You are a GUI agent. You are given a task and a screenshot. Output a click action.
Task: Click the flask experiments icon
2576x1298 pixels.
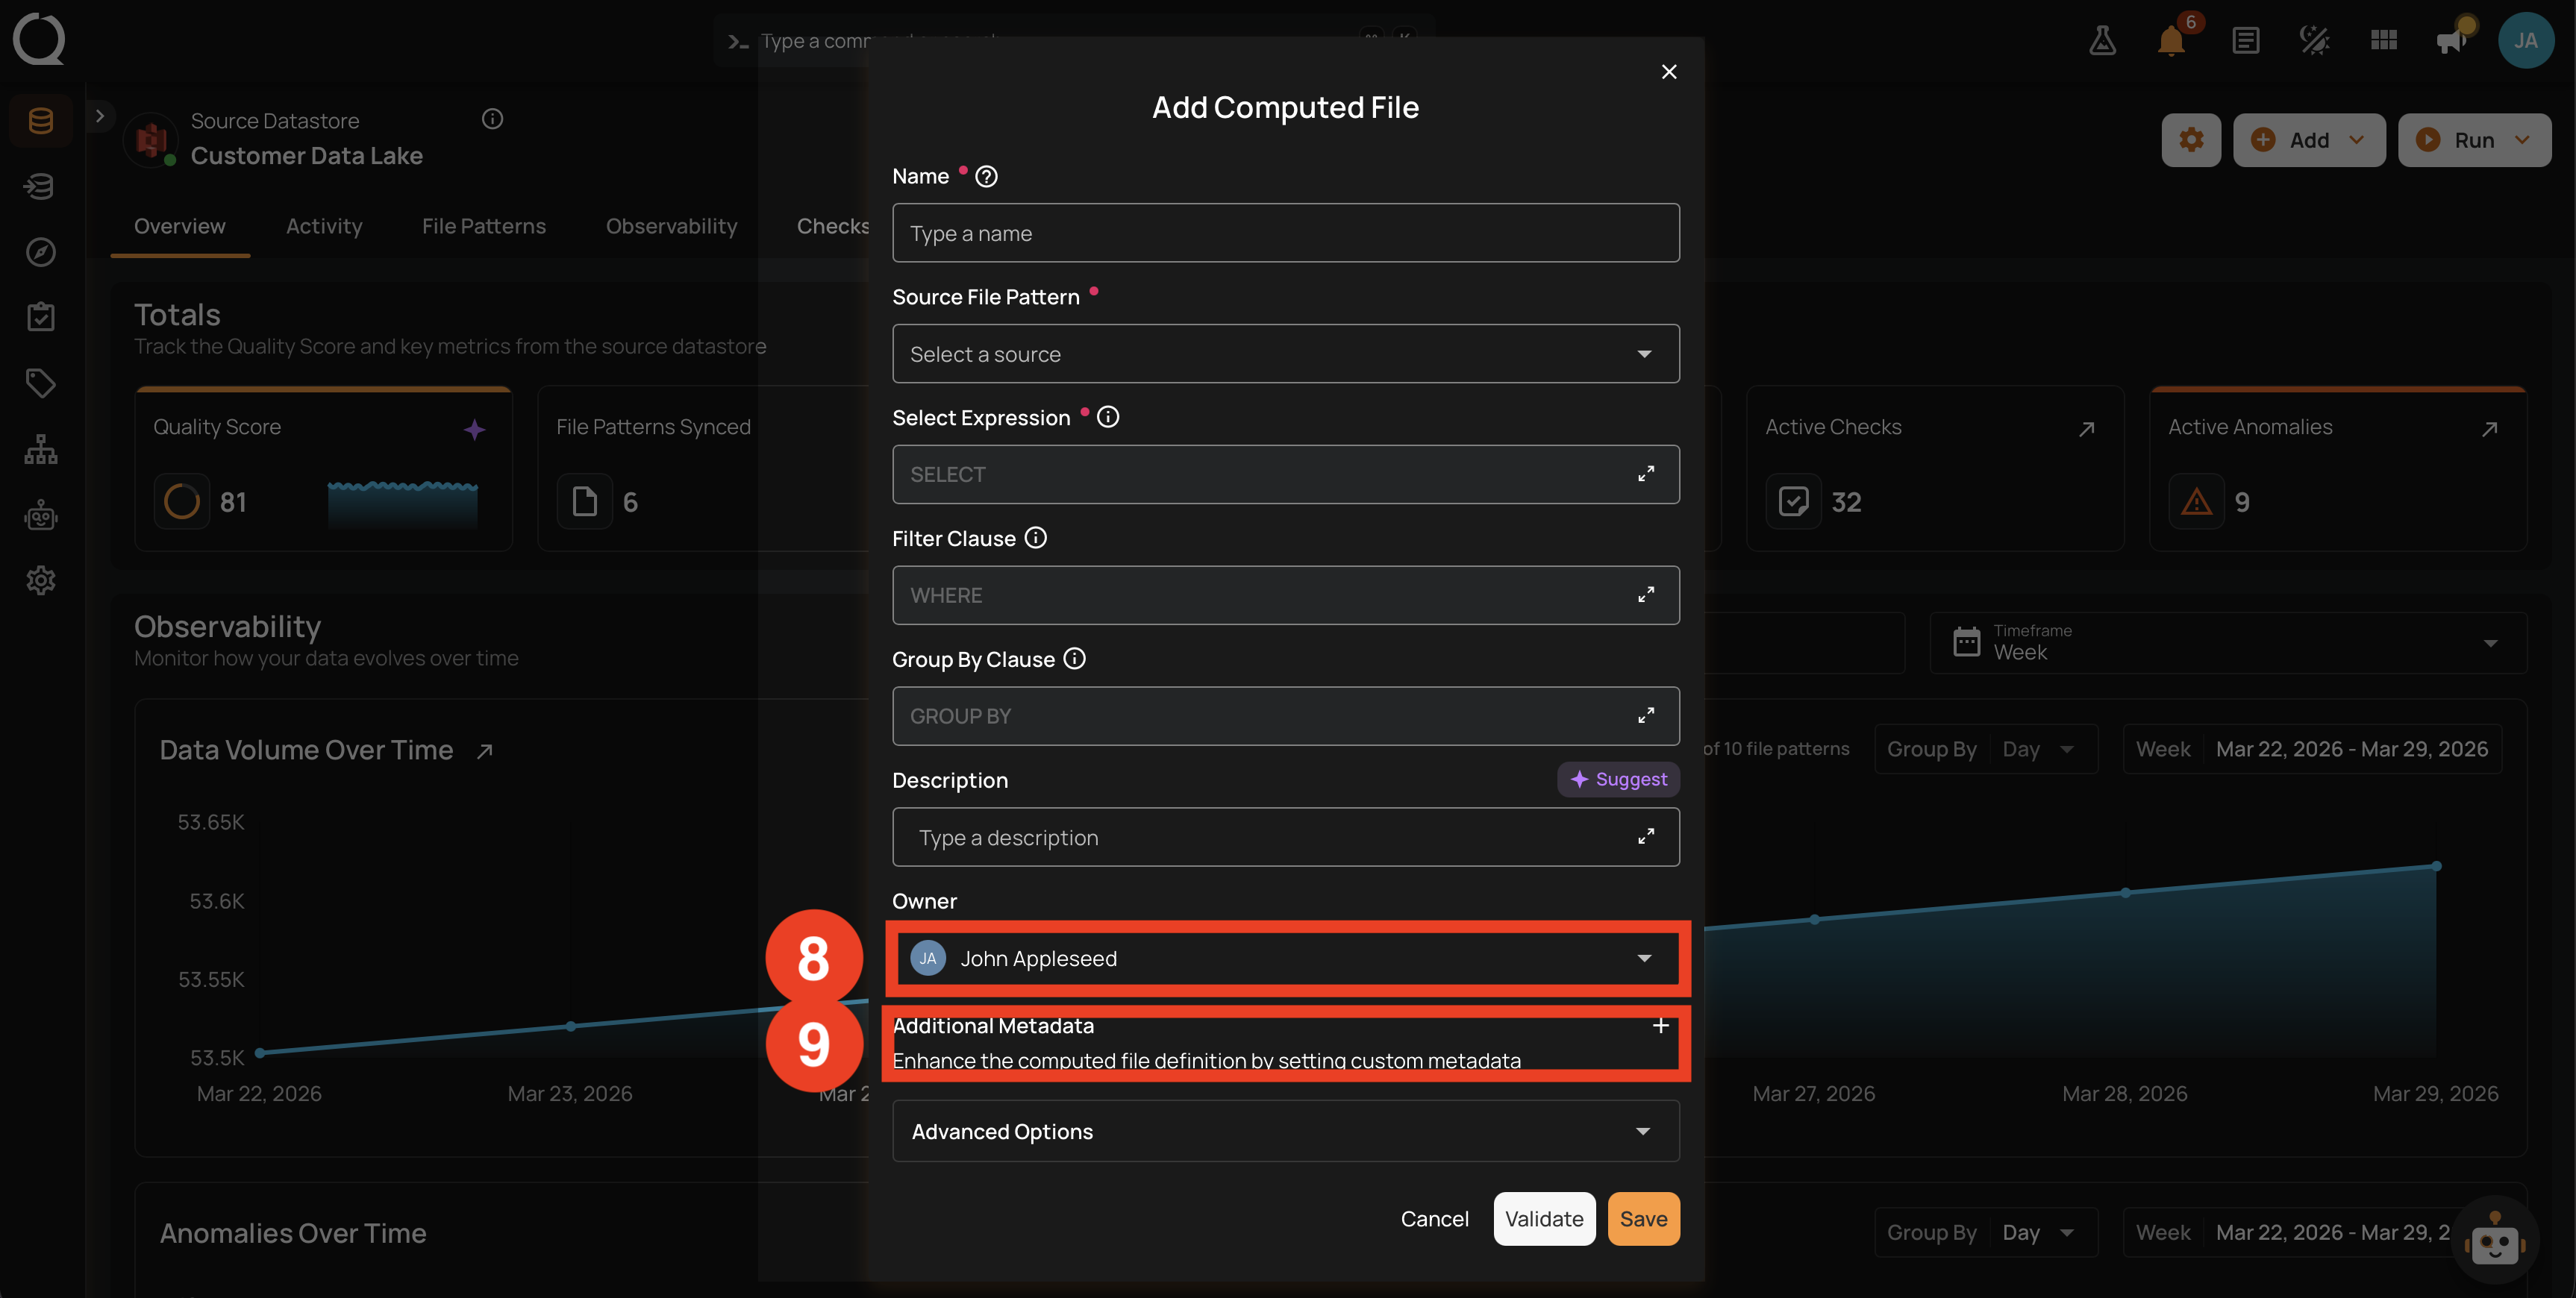coord(2102,41)
